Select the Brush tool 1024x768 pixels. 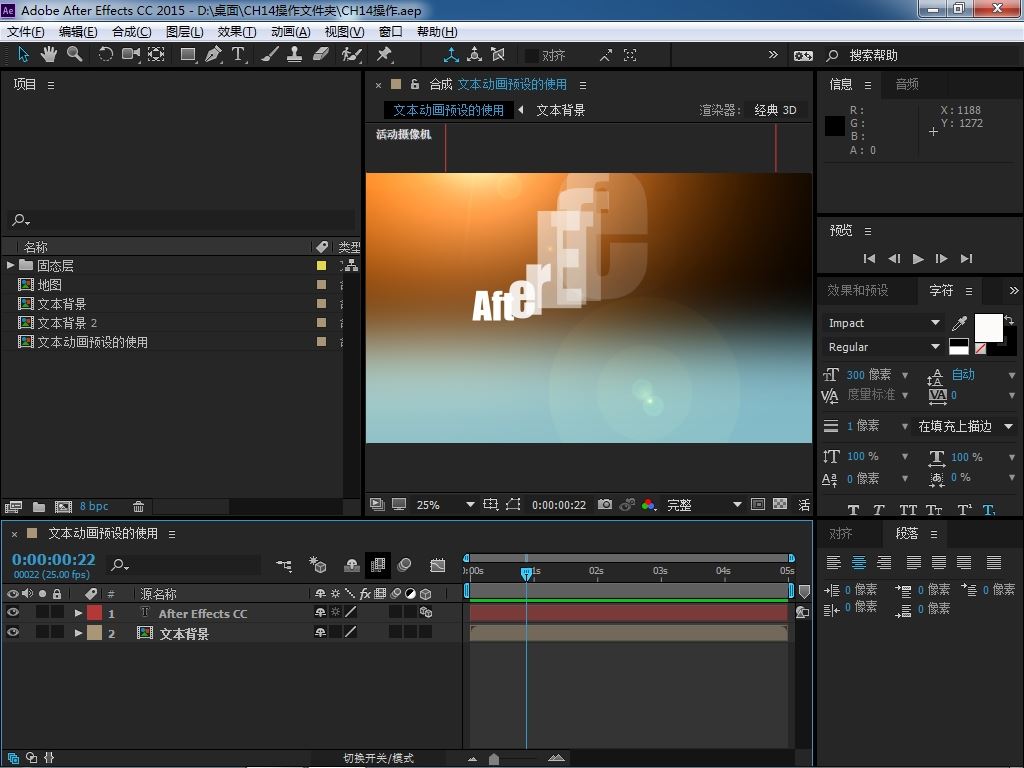pos(269,55)
